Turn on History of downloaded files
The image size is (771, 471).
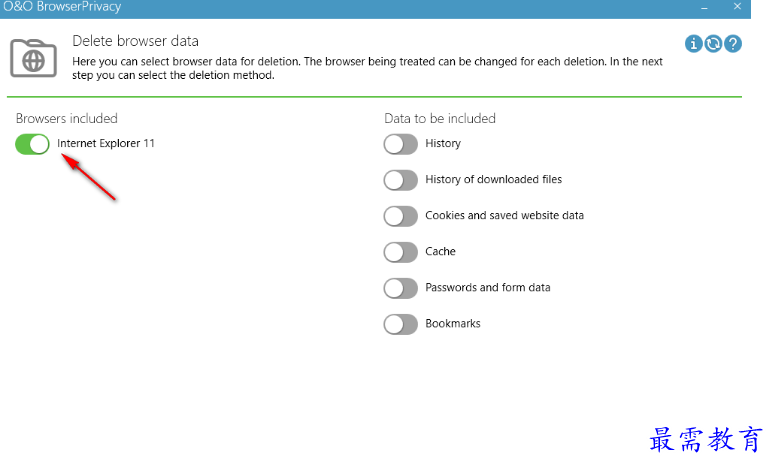(x=401, y=180)
